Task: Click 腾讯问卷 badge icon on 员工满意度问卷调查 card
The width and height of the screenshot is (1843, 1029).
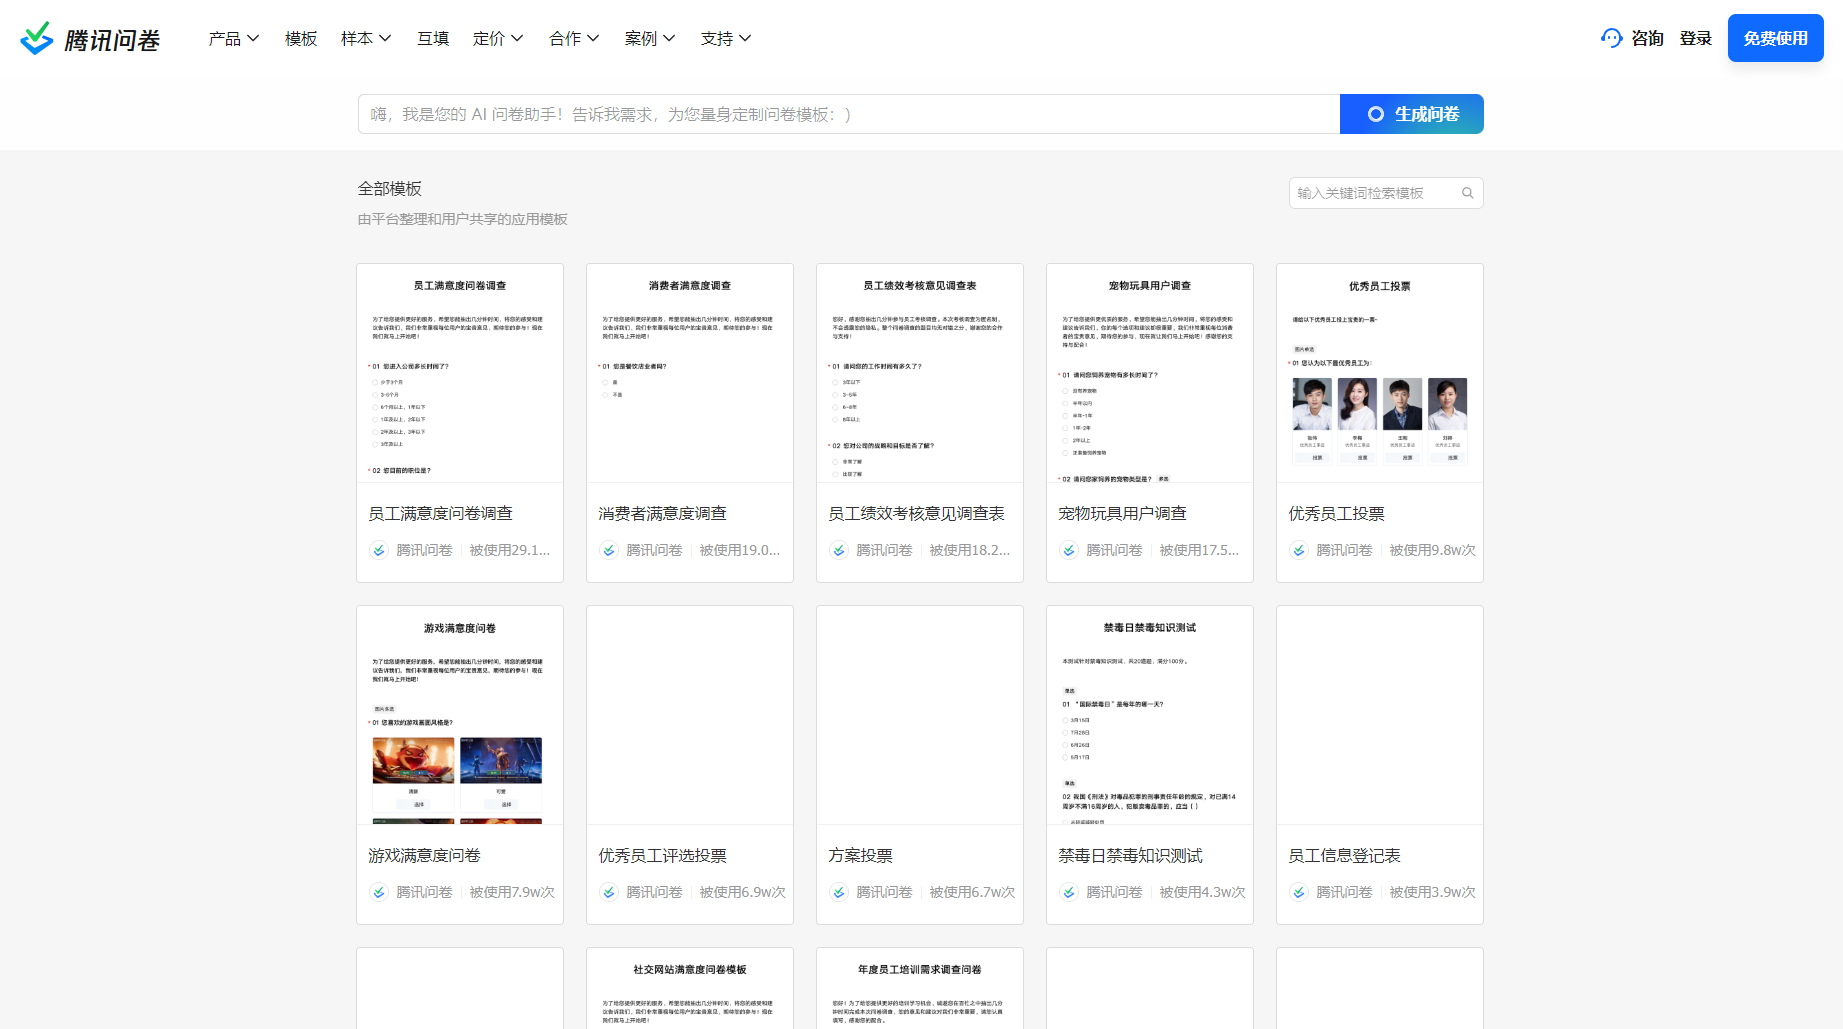Action: 378,549
